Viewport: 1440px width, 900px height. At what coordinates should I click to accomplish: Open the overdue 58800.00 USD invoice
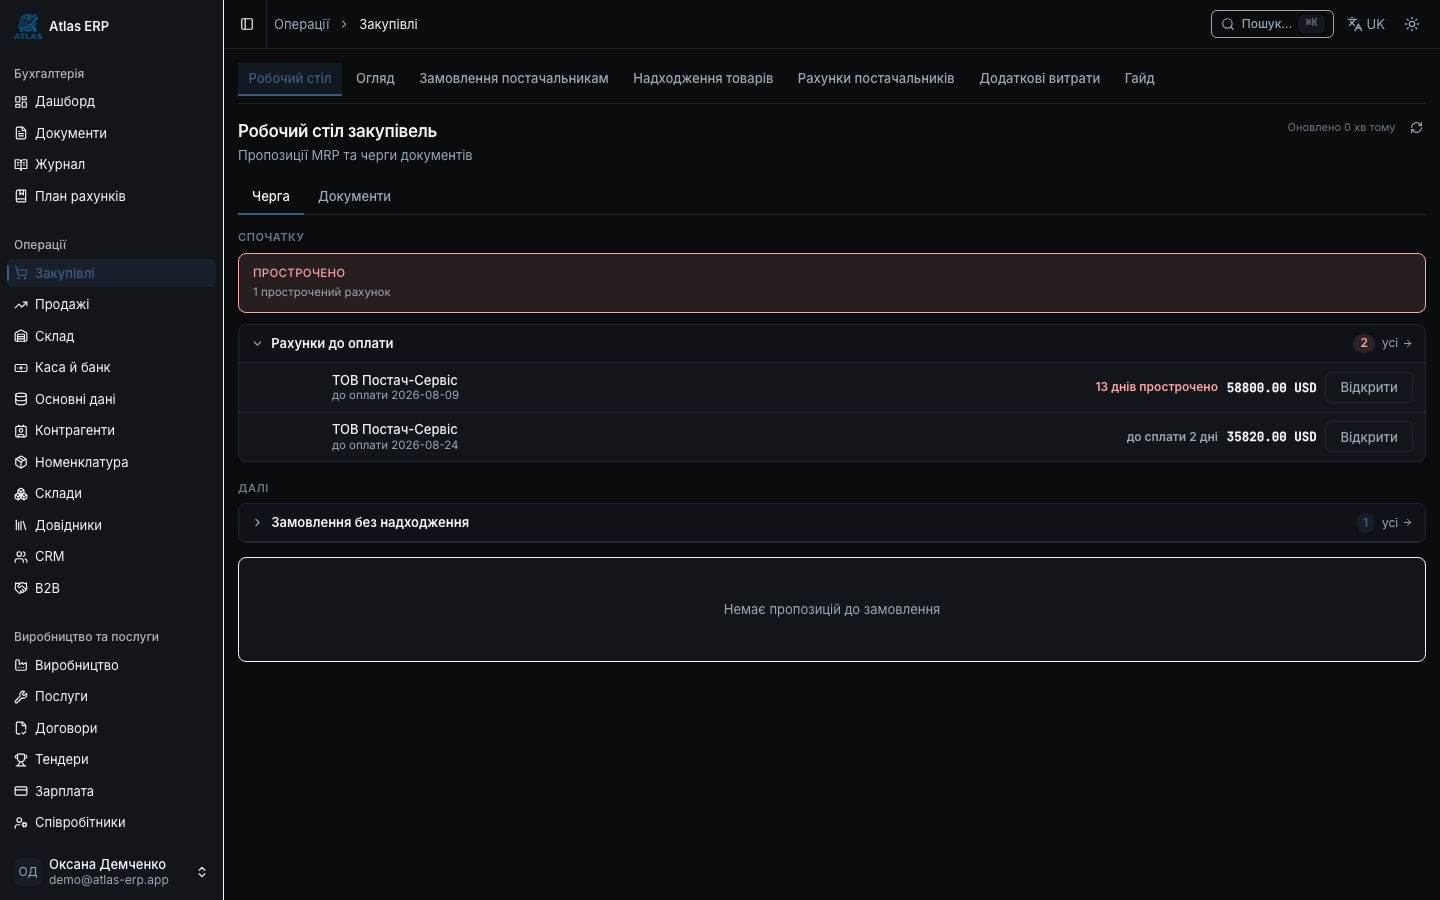pos(1369,387)
